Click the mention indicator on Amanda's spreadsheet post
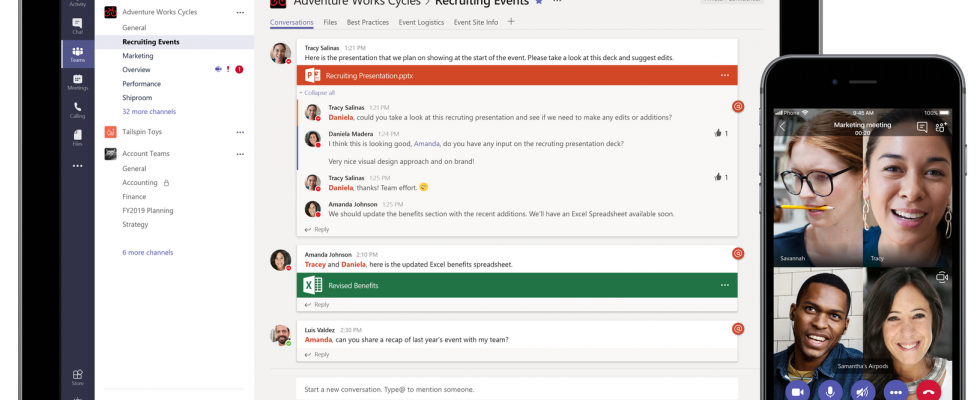980x400 pixels. click(738, 253)
